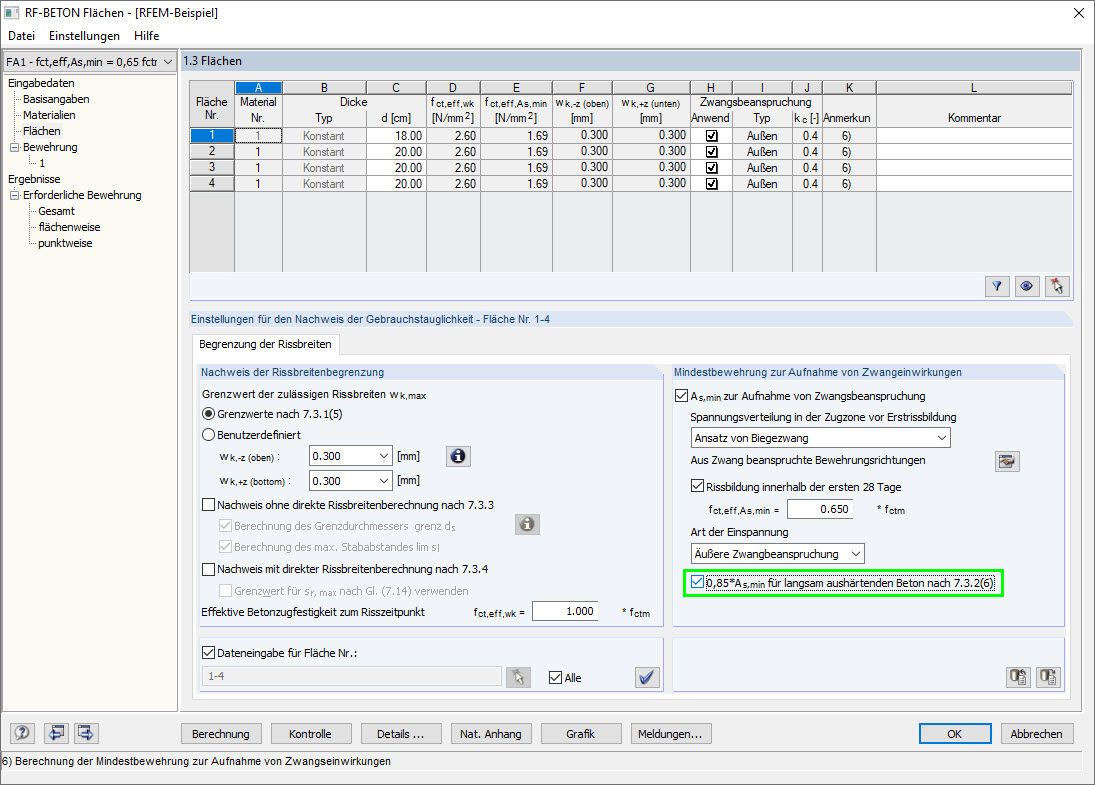This screenshot has height=785, width=1095.
Task: Click the previous table arrow icon
Action: (x=55, y=733)
